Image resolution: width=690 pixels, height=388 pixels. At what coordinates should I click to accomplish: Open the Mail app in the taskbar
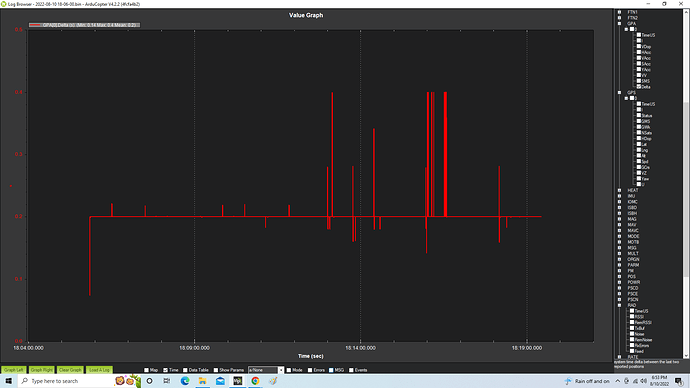coord(220,381)
